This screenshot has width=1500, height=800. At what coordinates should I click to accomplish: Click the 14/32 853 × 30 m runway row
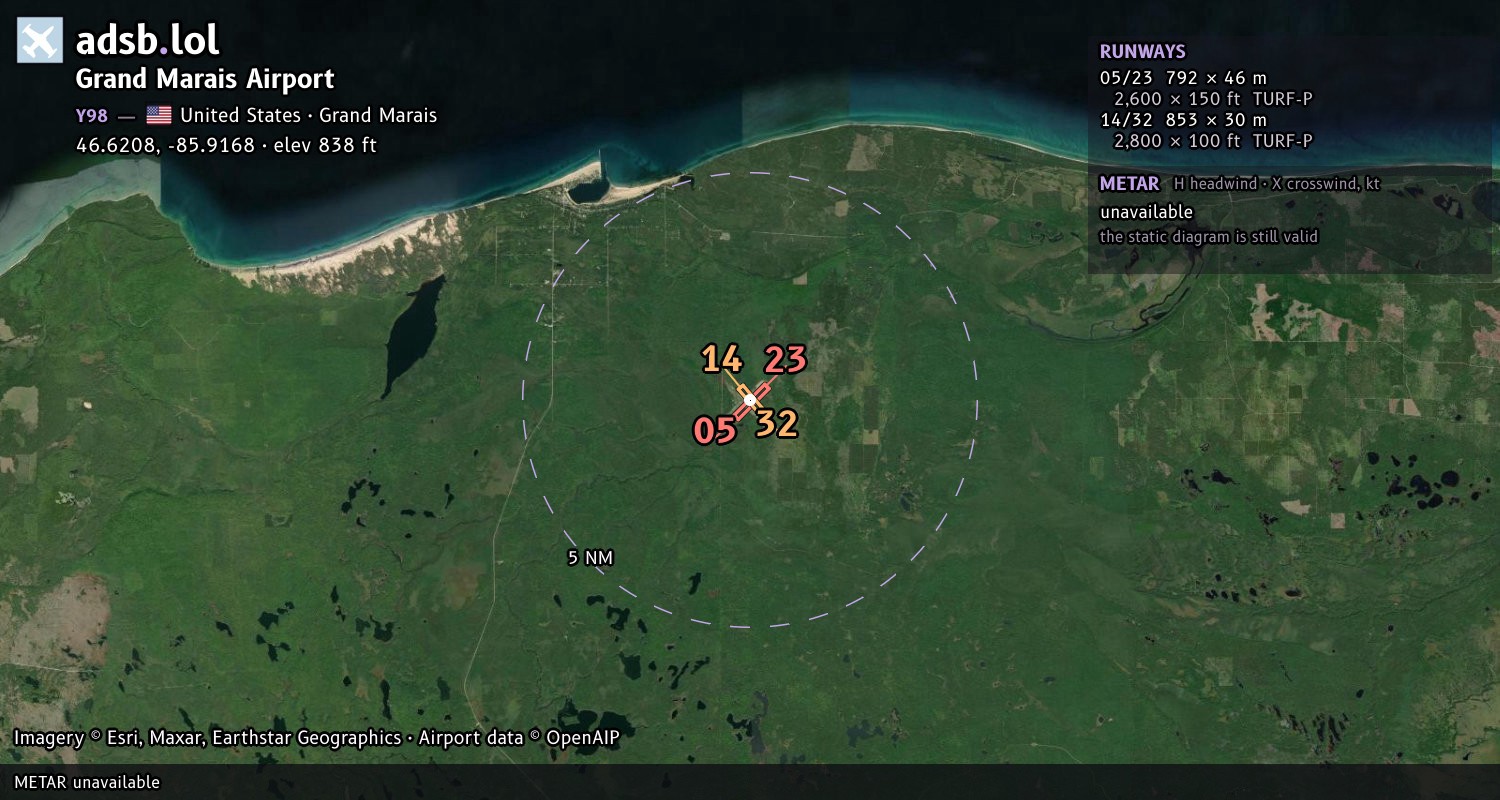[x=1183, y=120]
